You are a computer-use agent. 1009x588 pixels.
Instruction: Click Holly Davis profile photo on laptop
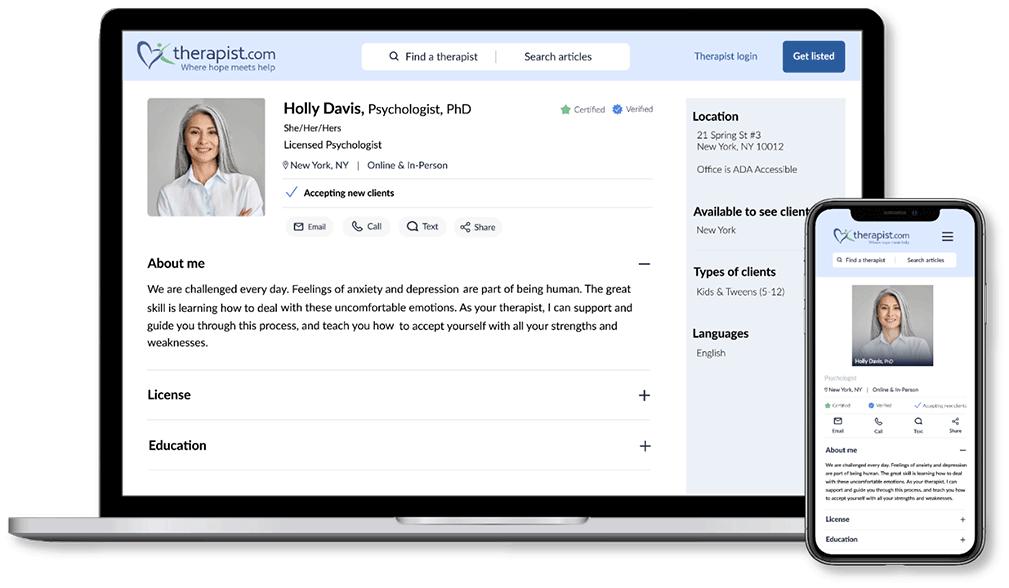click(x=206, y=157)
